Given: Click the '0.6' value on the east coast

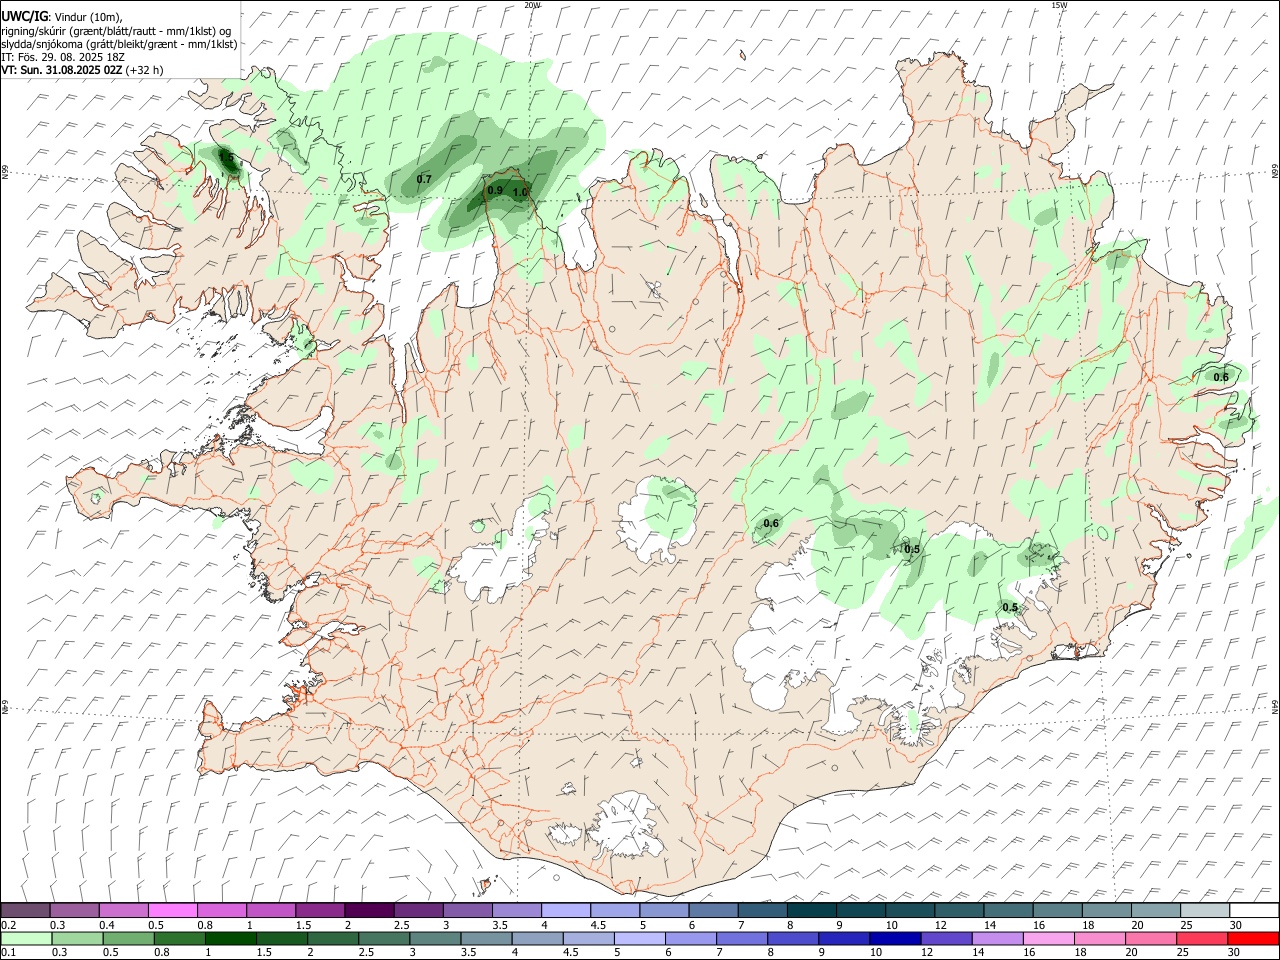Looking at the screenshot, I should click(x=1221, y=377).
